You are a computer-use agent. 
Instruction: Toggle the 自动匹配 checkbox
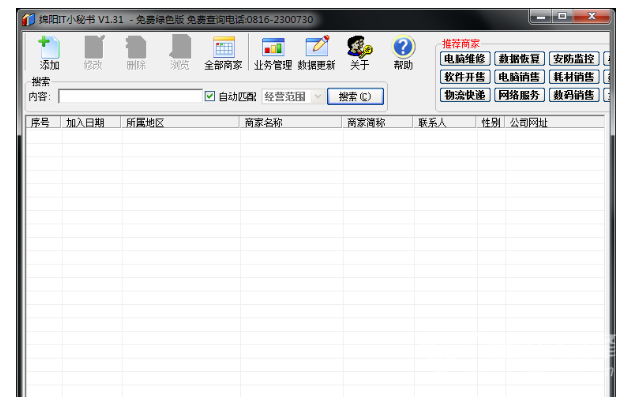(x=210, y=96)
